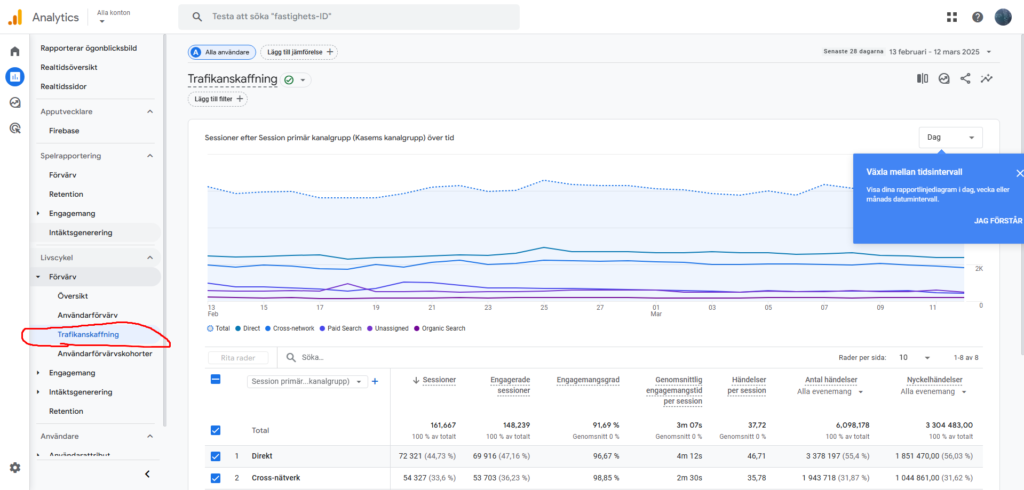Collapse the Apputvecklare section
The width and height of the screenshot is (1024, 490).
click(x=150, y=112)
